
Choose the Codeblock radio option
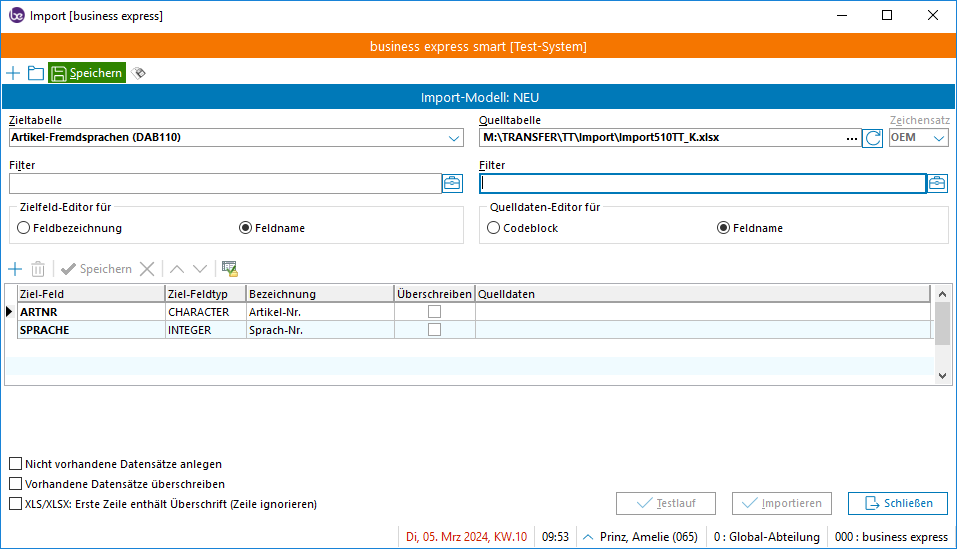click(x=493, y=228)
